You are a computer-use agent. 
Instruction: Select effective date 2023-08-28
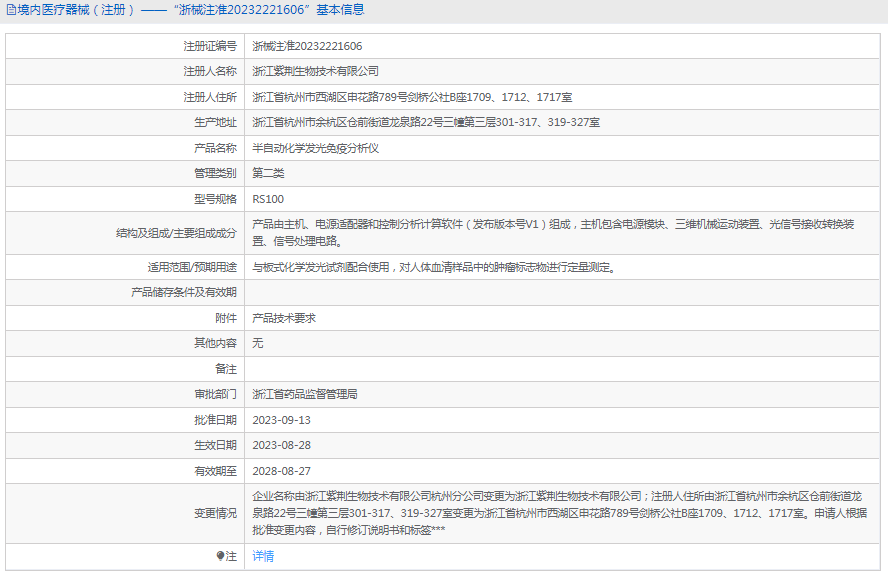281,445
